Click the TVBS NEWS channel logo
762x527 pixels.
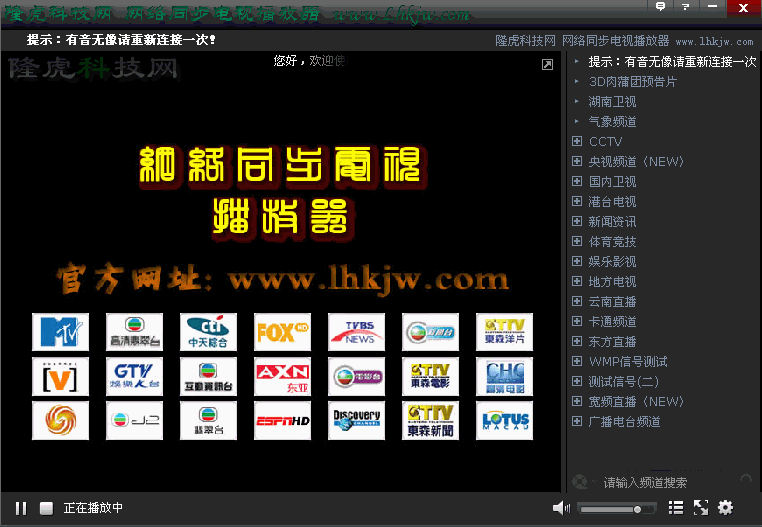tap(356, 332)
